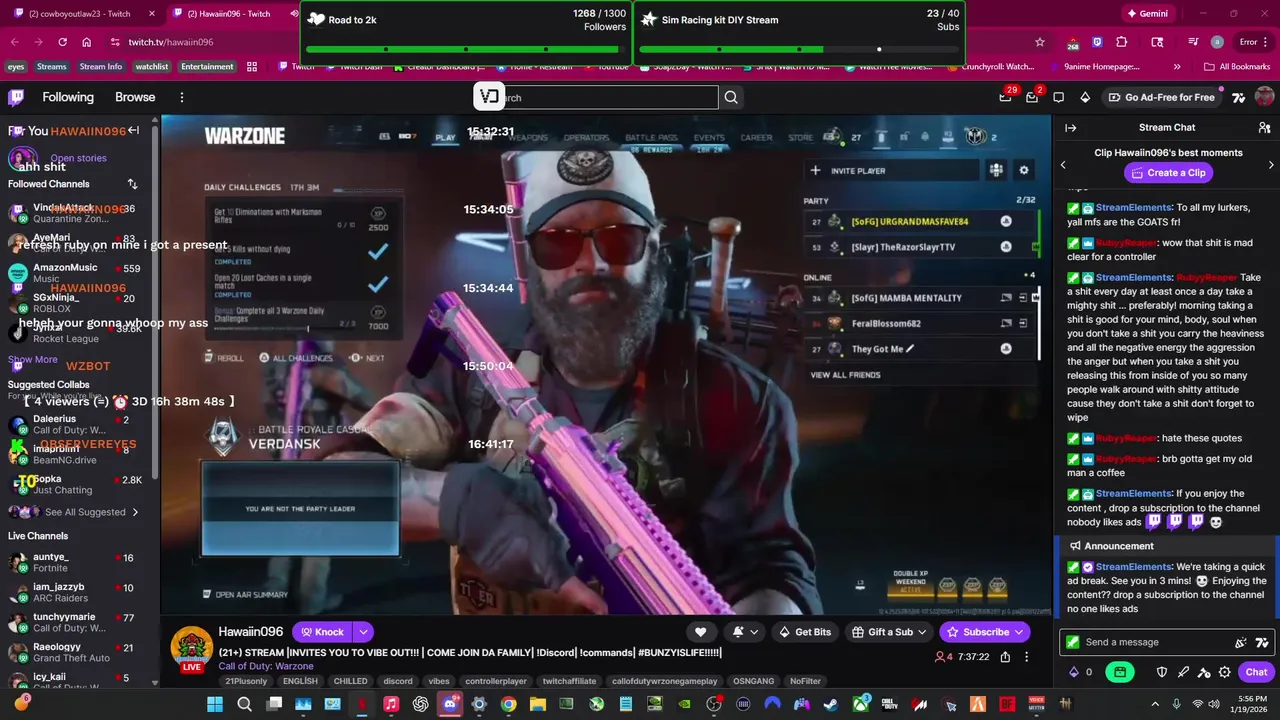This screenshot has width=1280, height=720.
Task: Open the Hawaiin096 channel avatar
Action: (191, 648)
